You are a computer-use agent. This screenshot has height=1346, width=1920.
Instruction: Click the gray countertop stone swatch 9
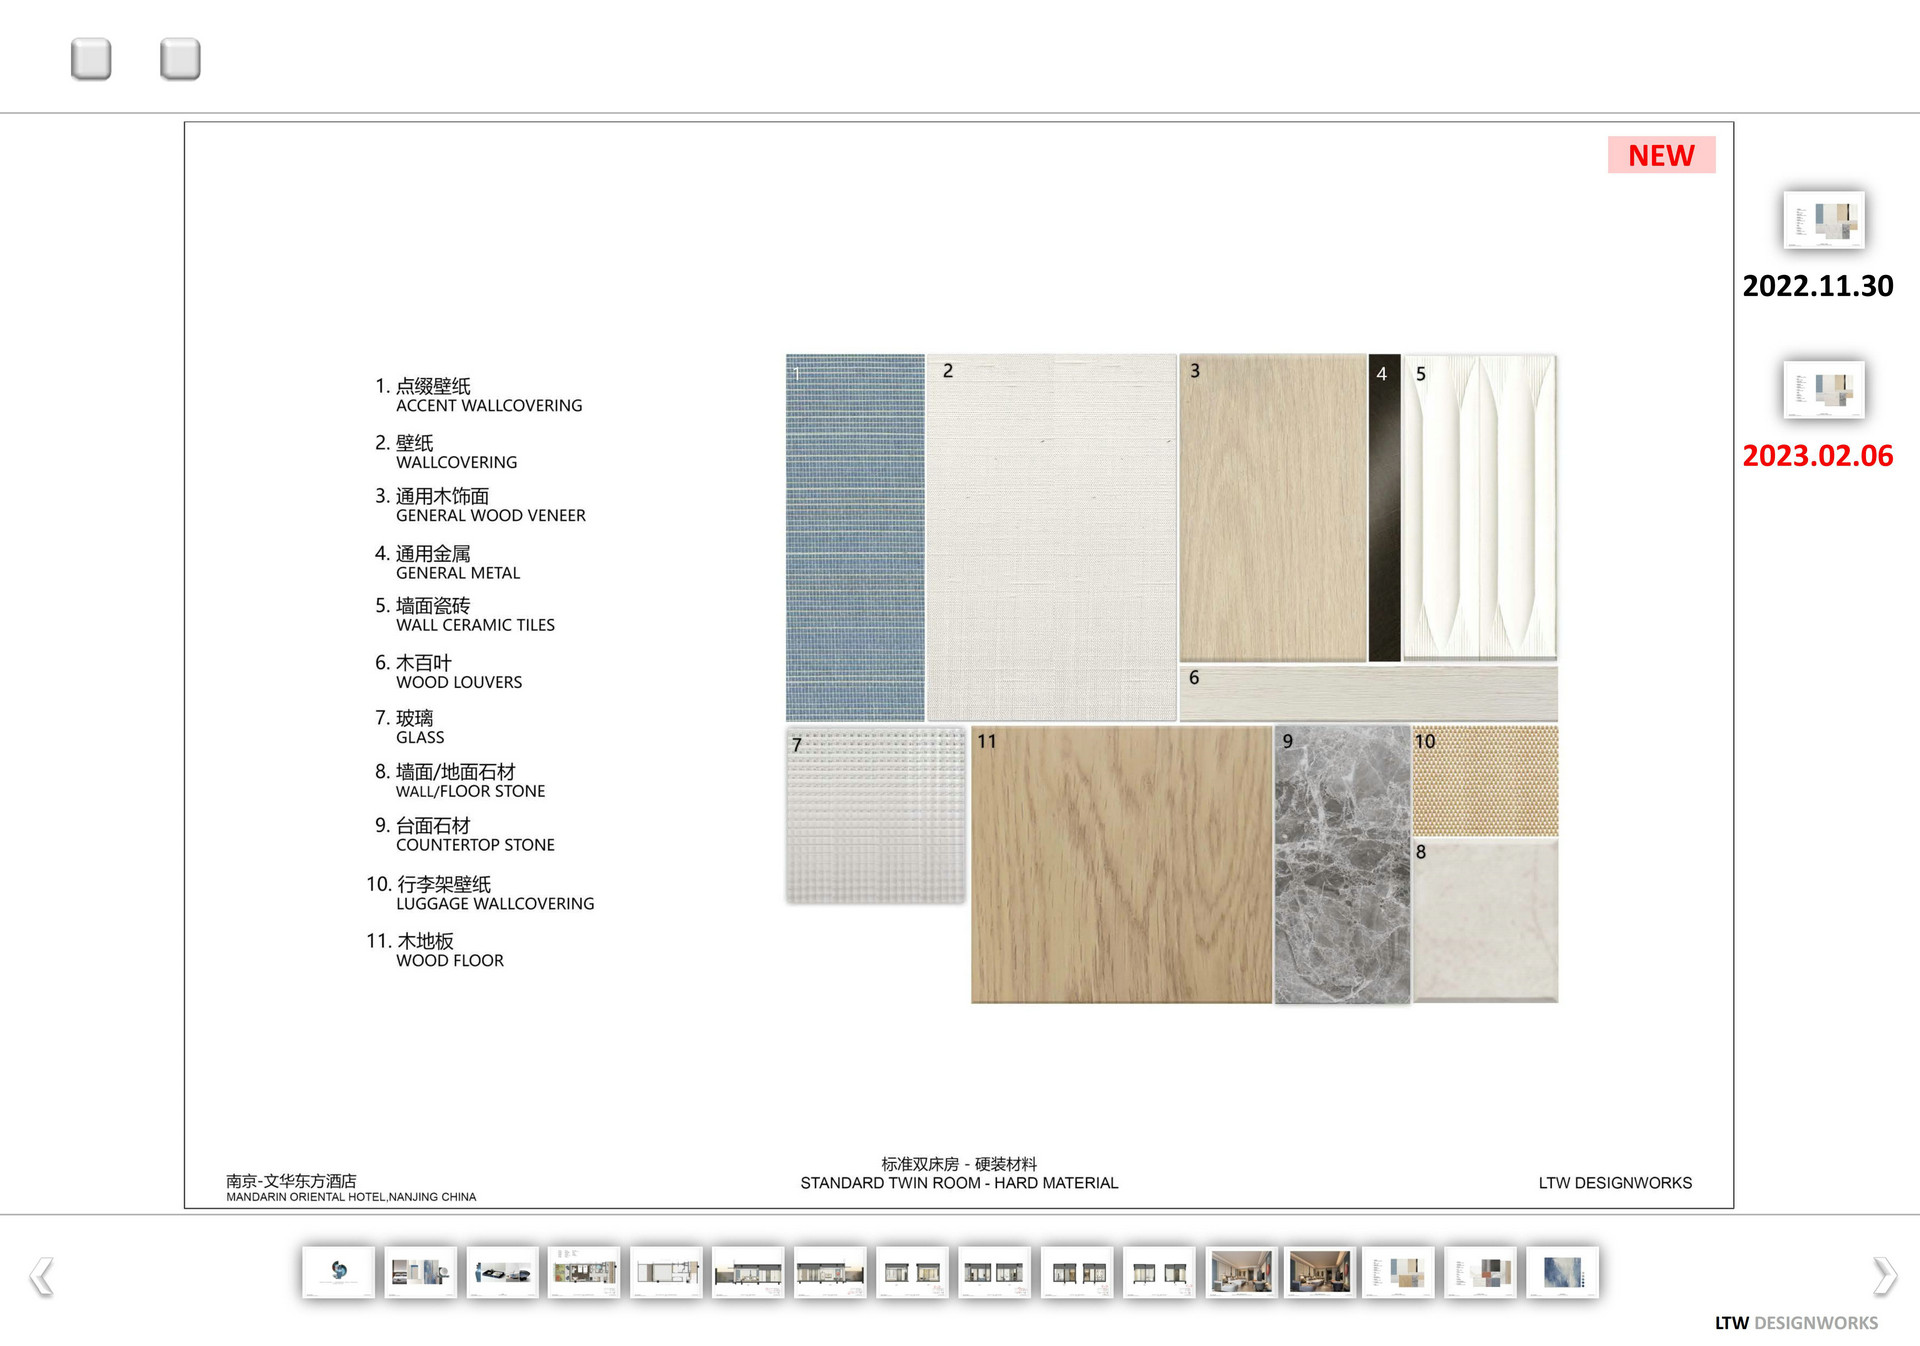tap(1341, 865)
